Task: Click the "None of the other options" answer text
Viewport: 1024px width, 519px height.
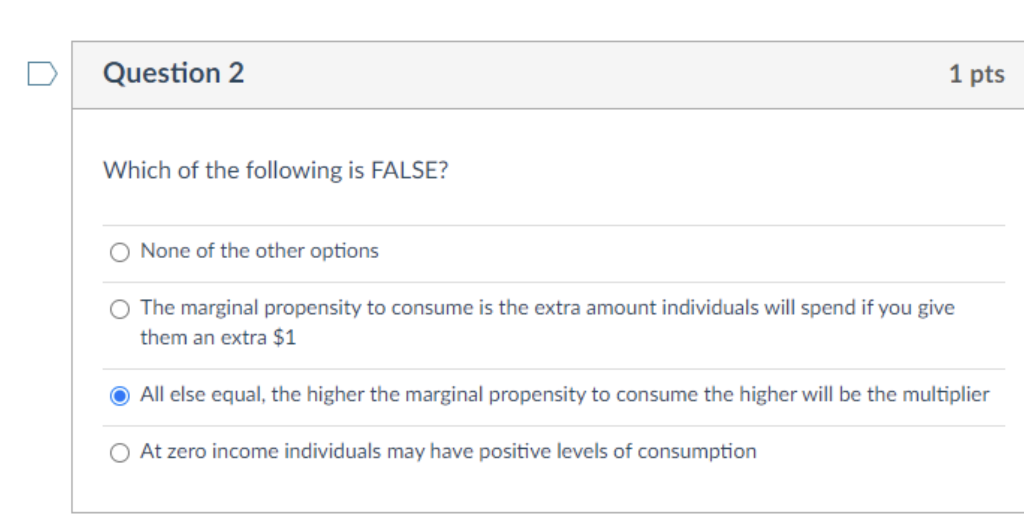Action: 259,251
